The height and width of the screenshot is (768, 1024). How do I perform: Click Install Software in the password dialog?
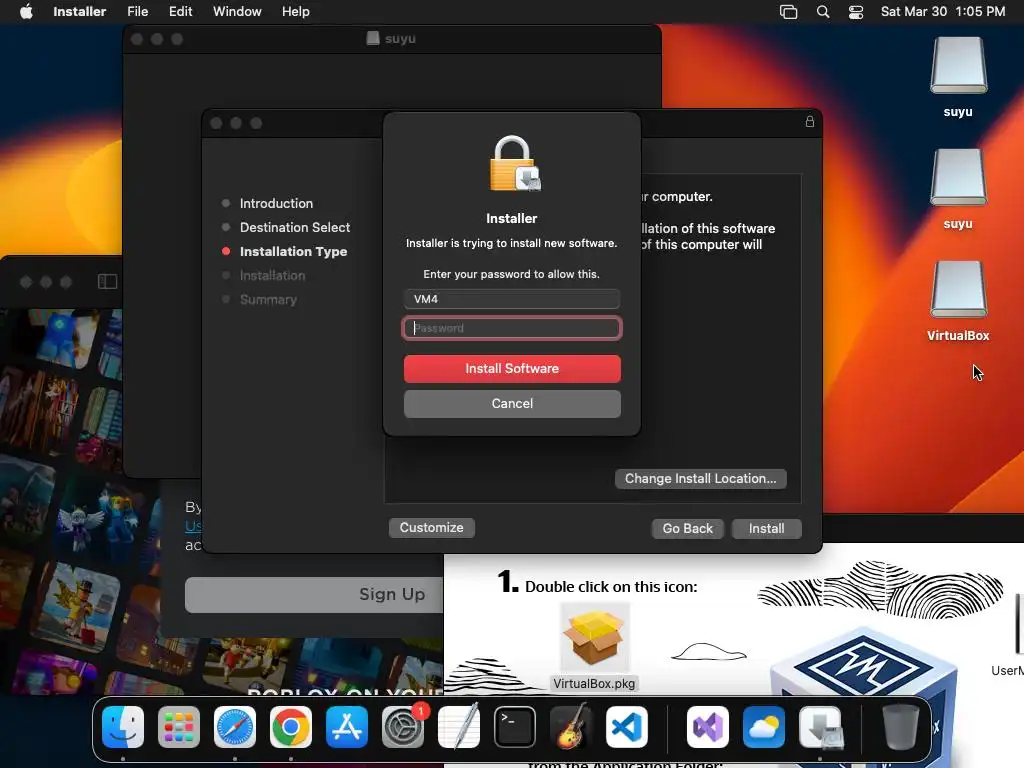[x=512, y=368]
